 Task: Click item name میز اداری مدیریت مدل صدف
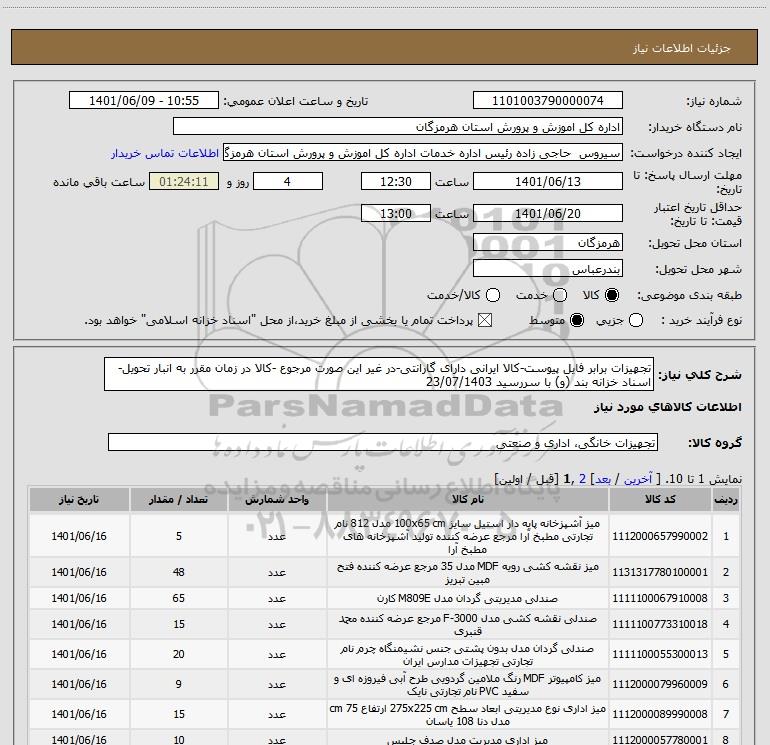(x=468, y=740)
